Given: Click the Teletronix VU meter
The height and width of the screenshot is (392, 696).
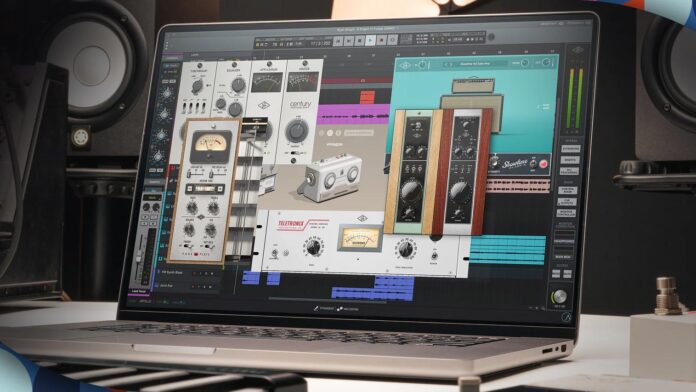Looking at the screenshot, I should point(360,239).
